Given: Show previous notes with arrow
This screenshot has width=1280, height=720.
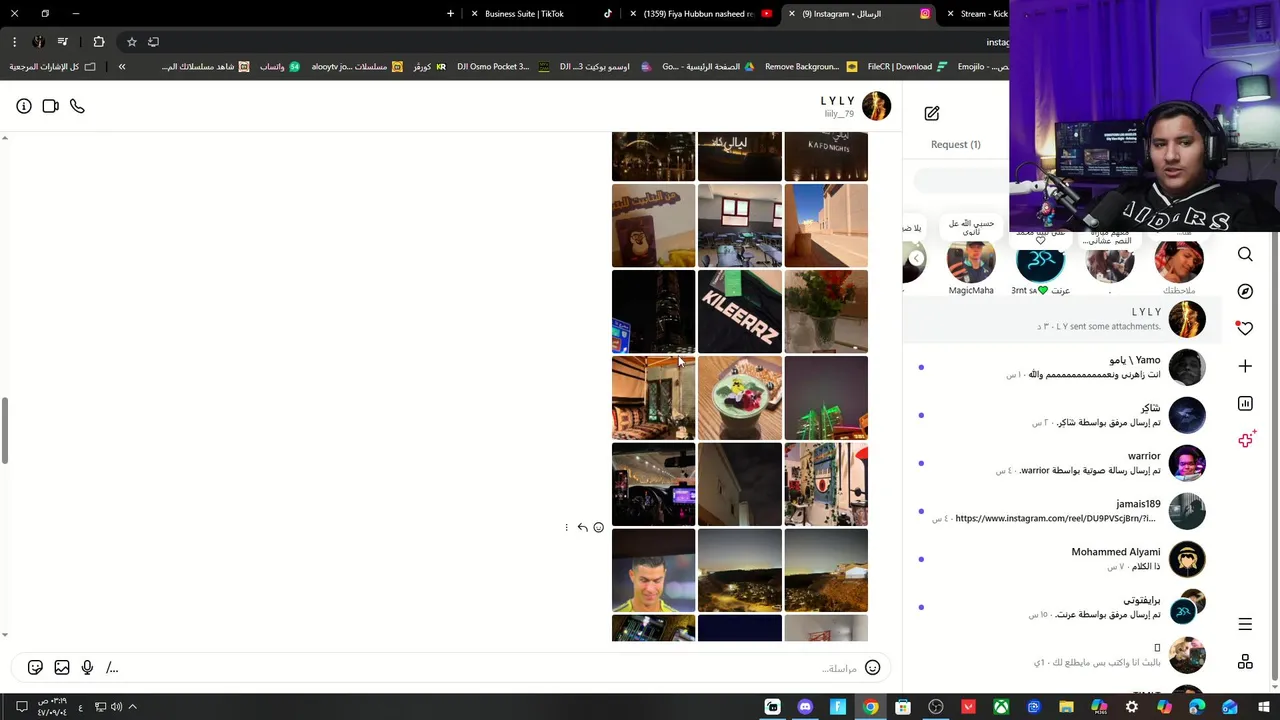Looking at the screenshot, I should [x=917, y=258].
